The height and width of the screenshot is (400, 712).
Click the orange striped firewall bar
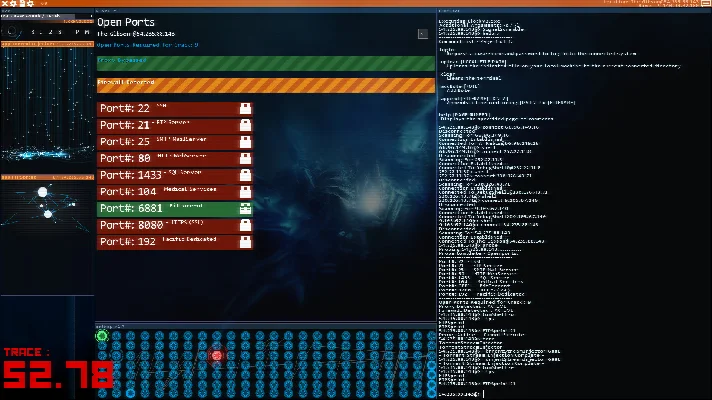point(266,85)
